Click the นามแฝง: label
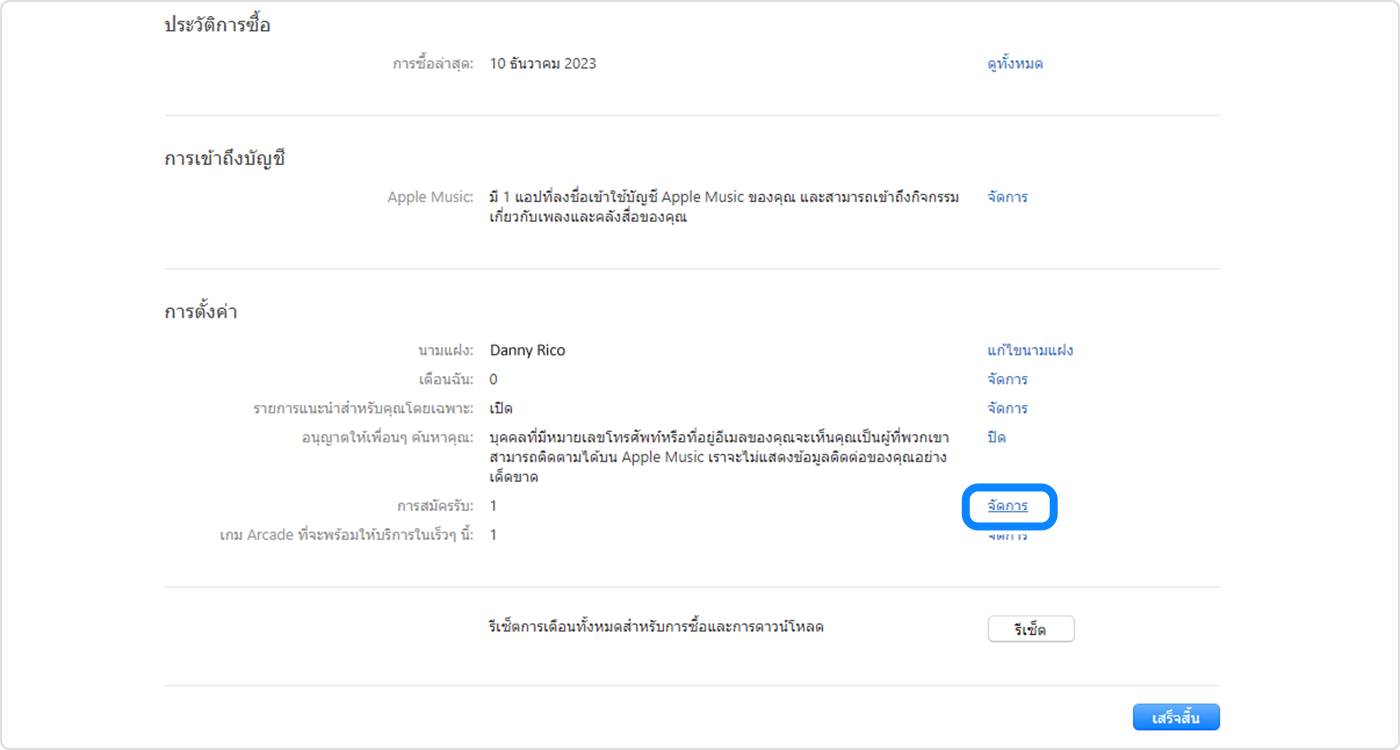Viewport: 1400px width, 750px height. [x=445, y=351]
